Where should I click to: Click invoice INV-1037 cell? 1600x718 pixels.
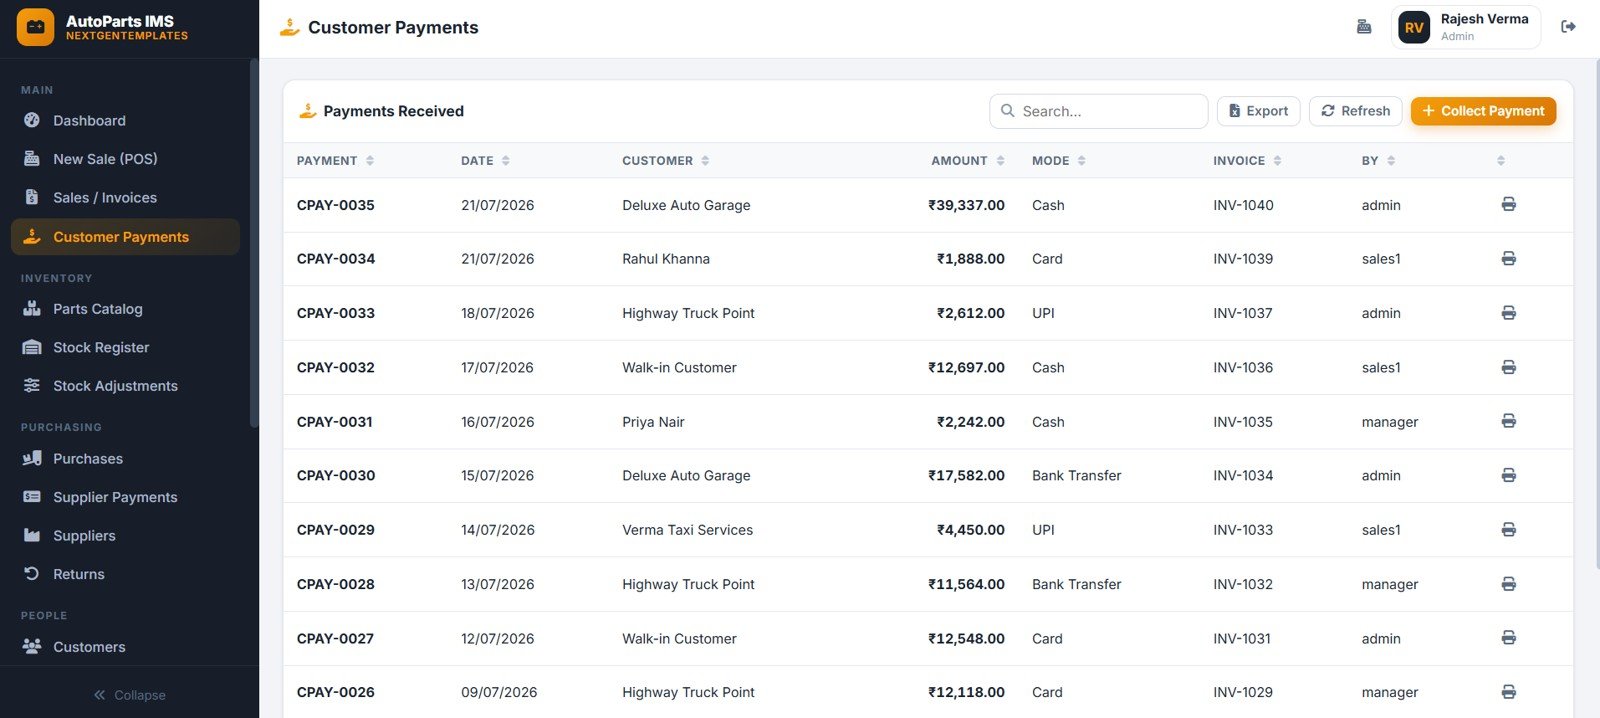click(1243, 313)
